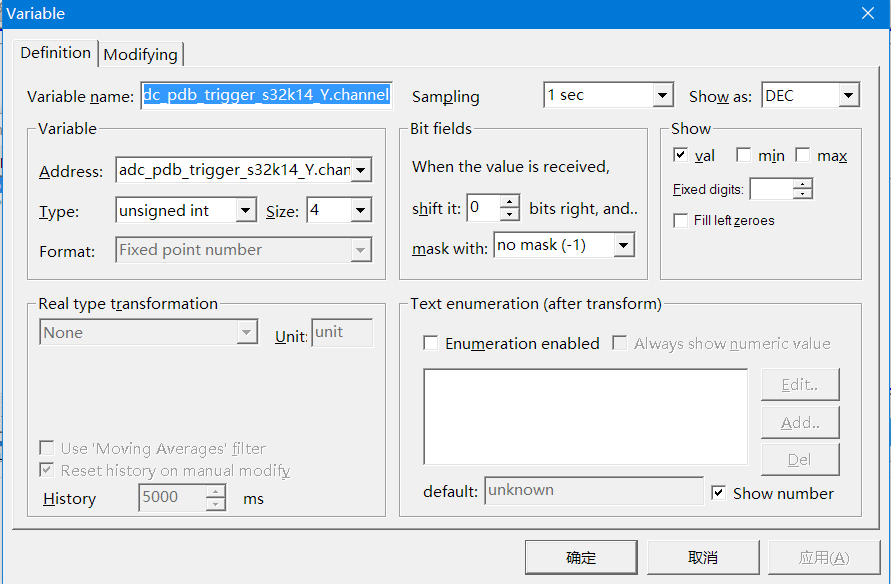Toggle the 'Show number' checkbox
The width and height of the screenshot is (891, 584).
(x=718, y=493)
